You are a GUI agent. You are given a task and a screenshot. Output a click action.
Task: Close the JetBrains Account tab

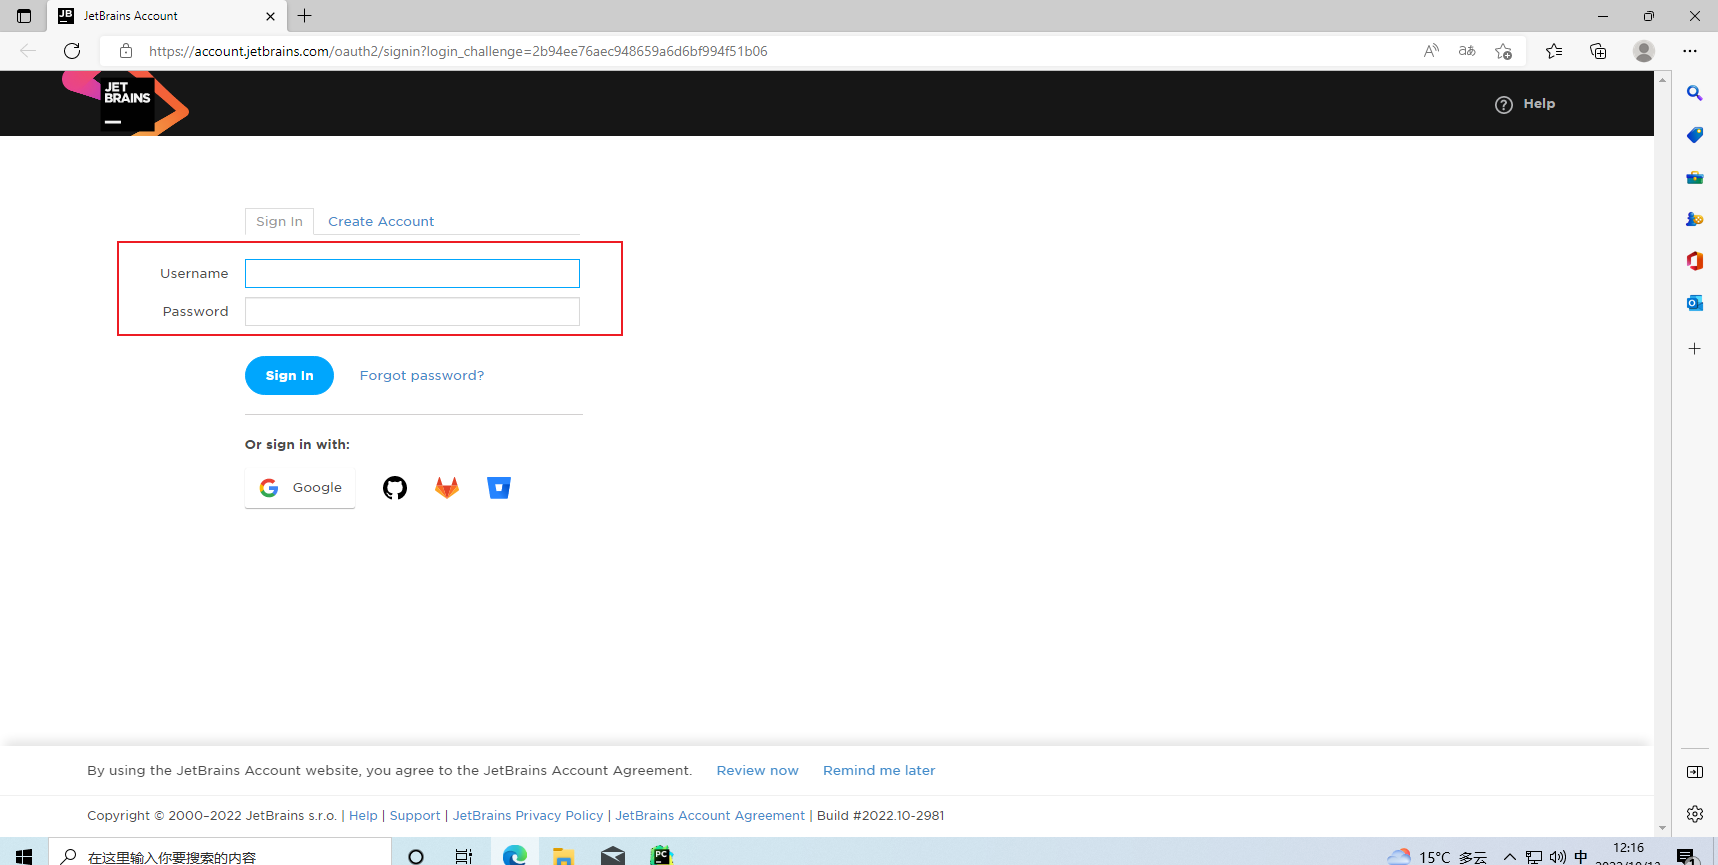[270, 16]
